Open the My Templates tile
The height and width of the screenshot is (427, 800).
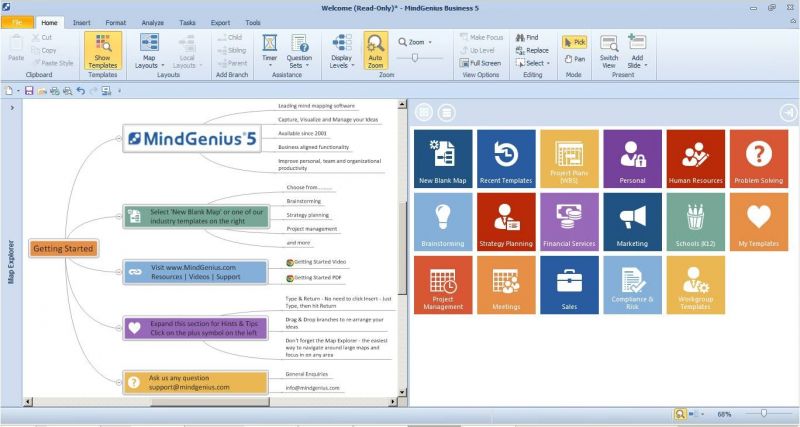[x=759, y=222]
